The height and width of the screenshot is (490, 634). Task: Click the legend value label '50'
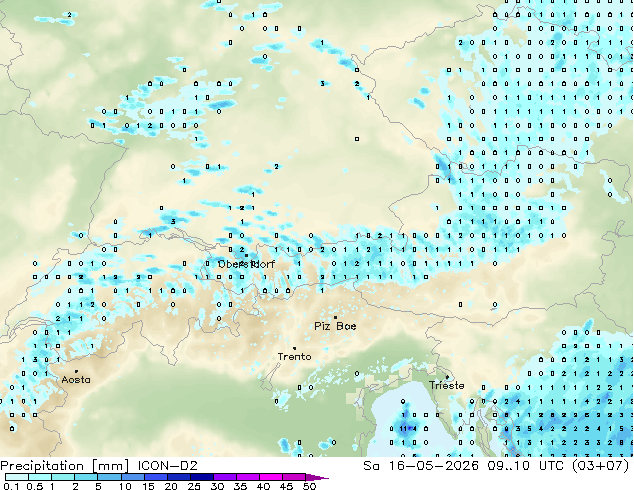[309, 486]
